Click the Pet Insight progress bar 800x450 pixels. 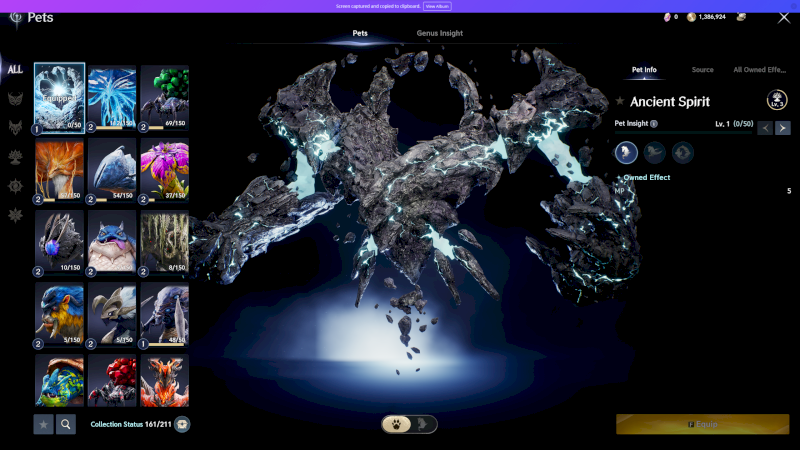(x=683, y=133)
